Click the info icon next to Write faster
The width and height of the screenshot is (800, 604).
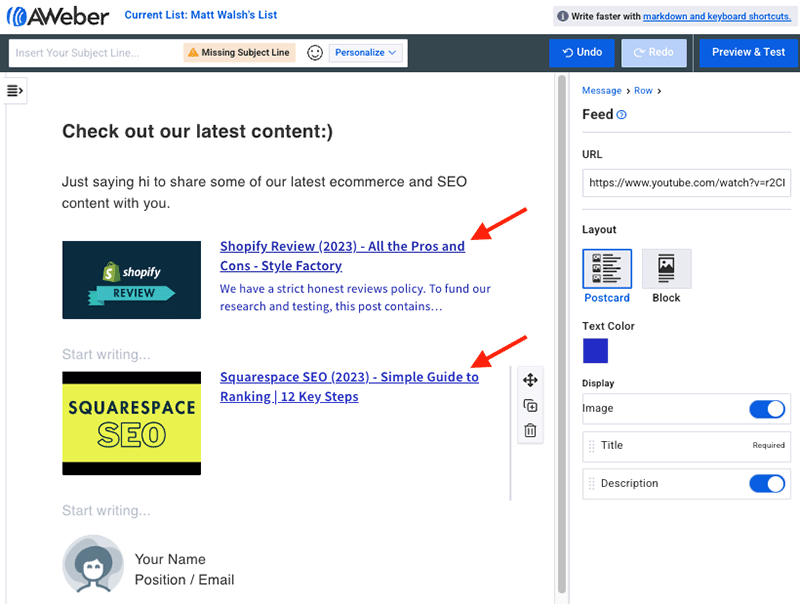pyautogui.click(x=562, y=16)
